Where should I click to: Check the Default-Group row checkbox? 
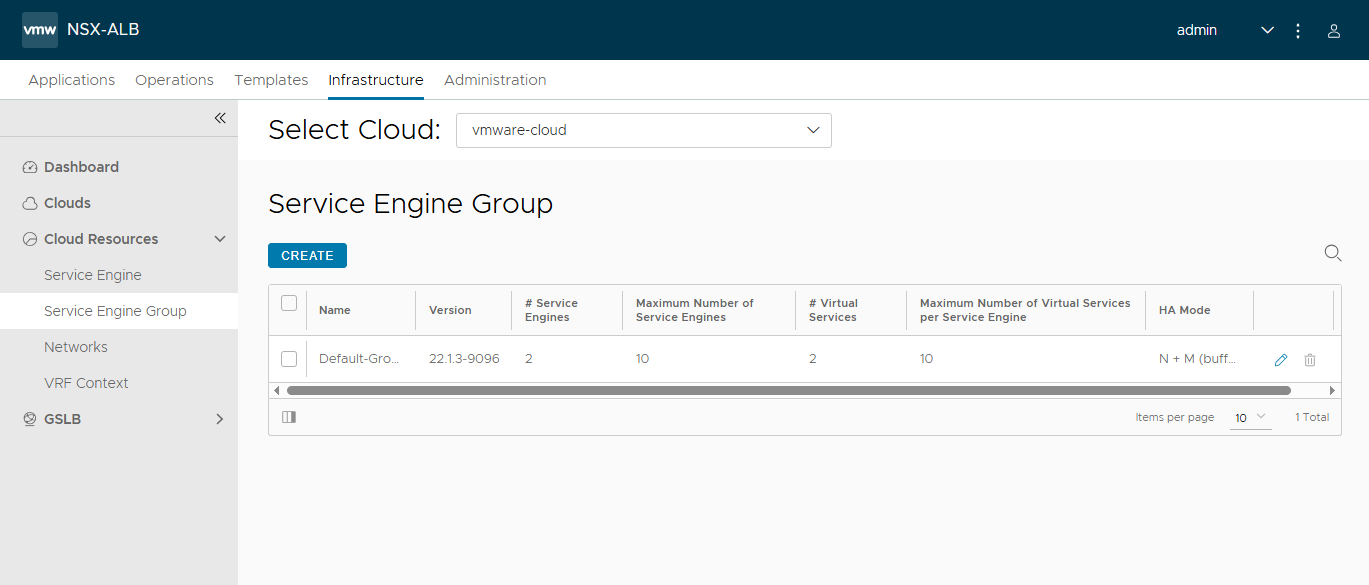click(289, 359)
